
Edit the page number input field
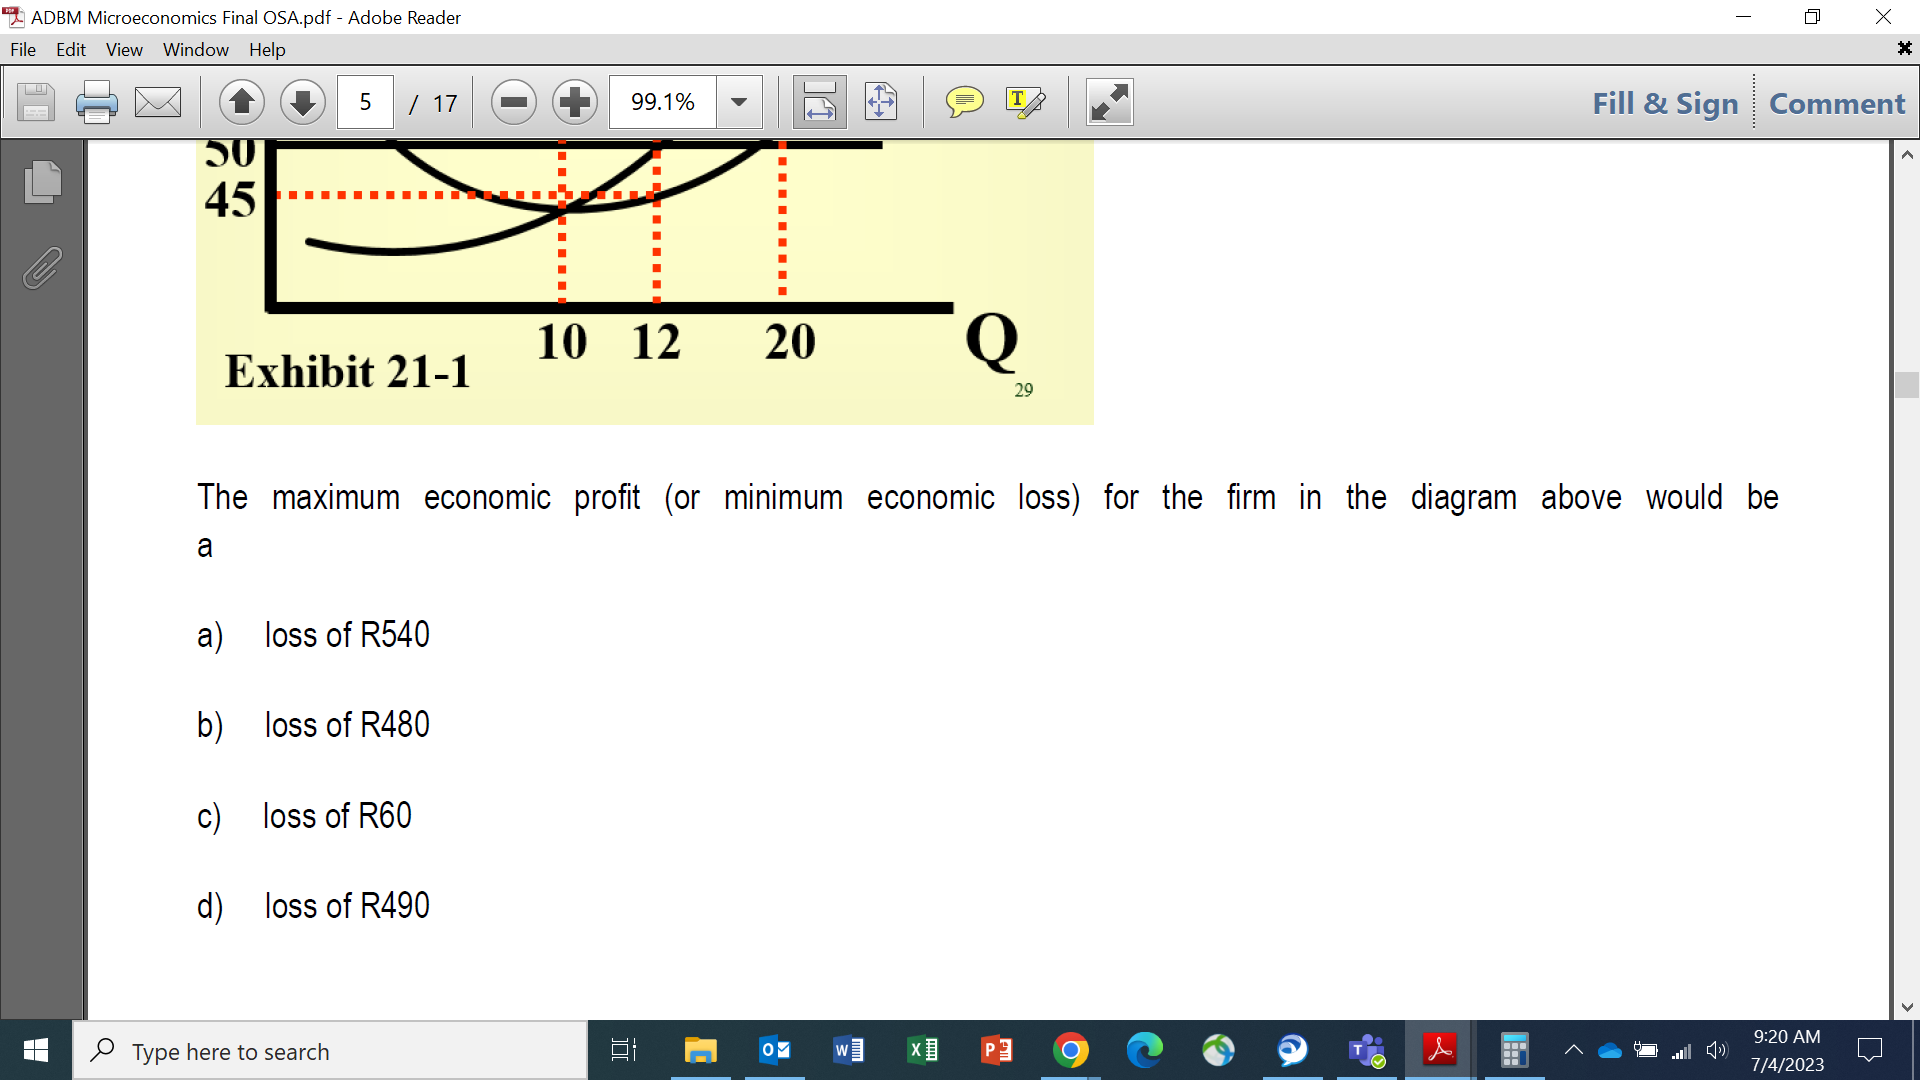365,101
